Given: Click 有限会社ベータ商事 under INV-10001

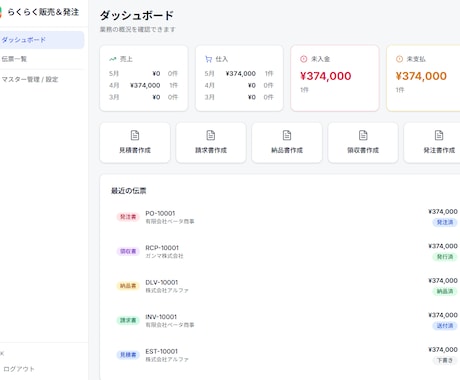Looking at the screenshot, I should 170,325.
